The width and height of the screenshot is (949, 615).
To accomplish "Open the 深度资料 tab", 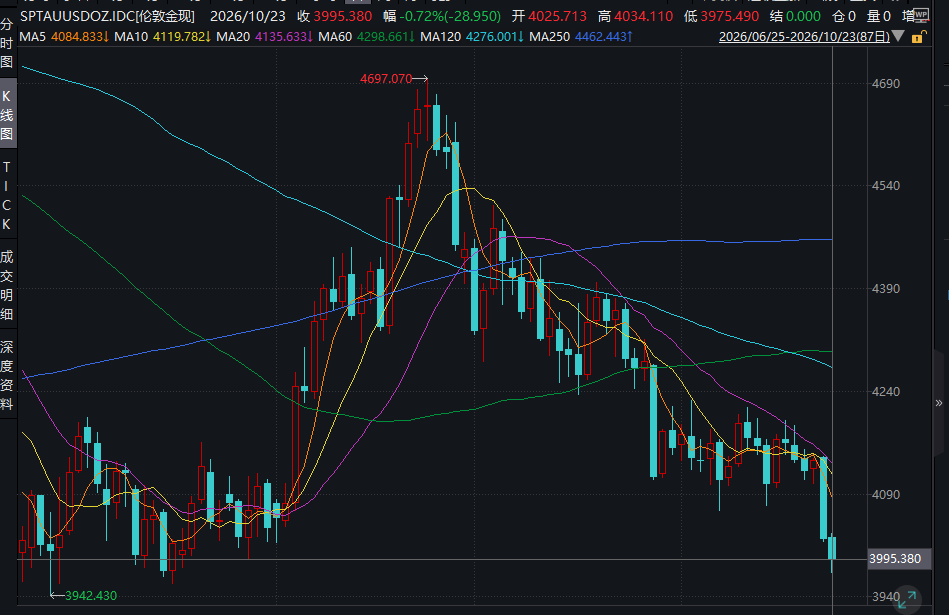I will coord(7,375).
